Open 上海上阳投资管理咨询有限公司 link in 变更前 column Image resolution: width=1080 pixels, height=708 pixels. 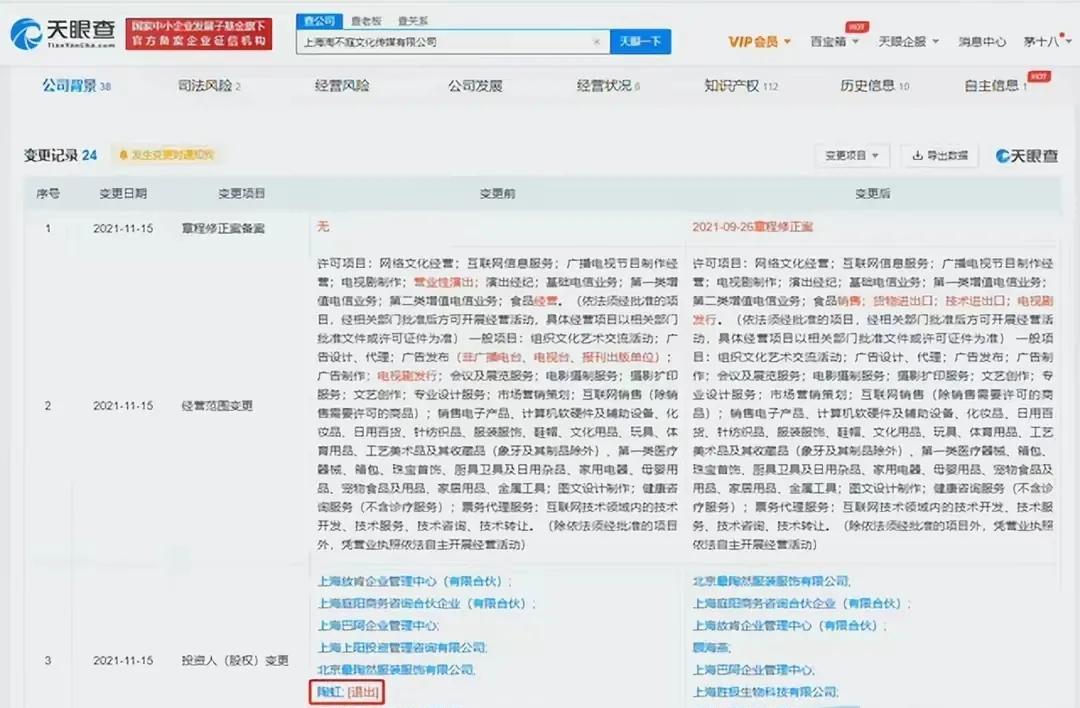click(402, 647)
